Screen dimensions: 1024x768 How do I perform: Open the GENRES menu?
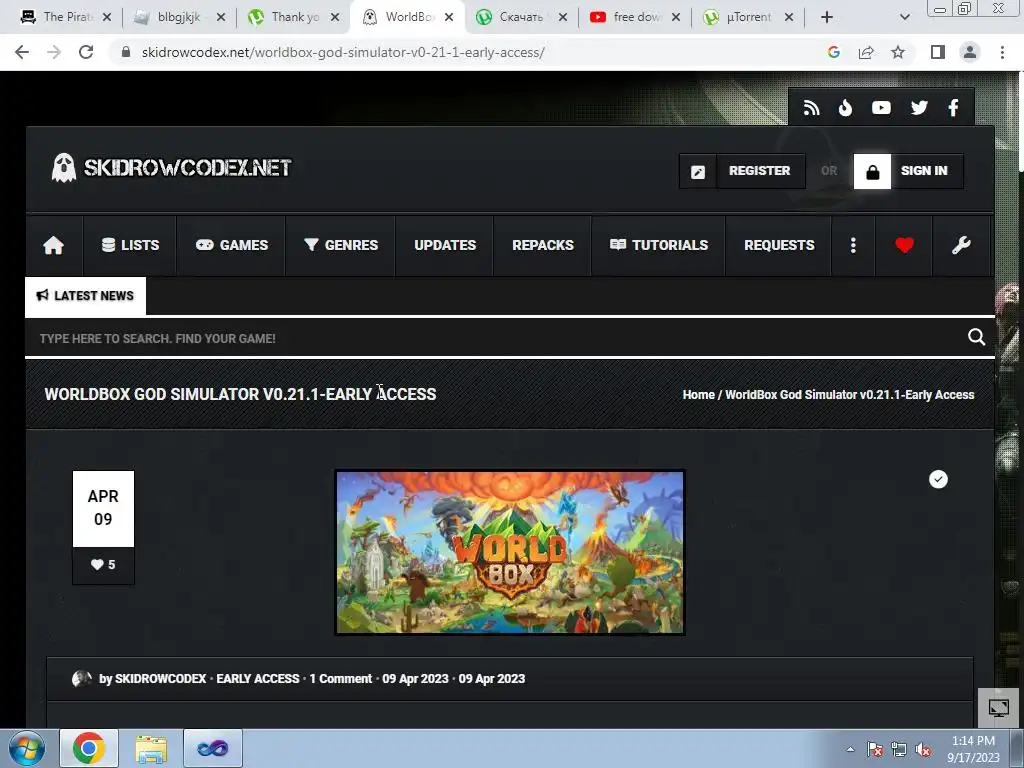341,246
